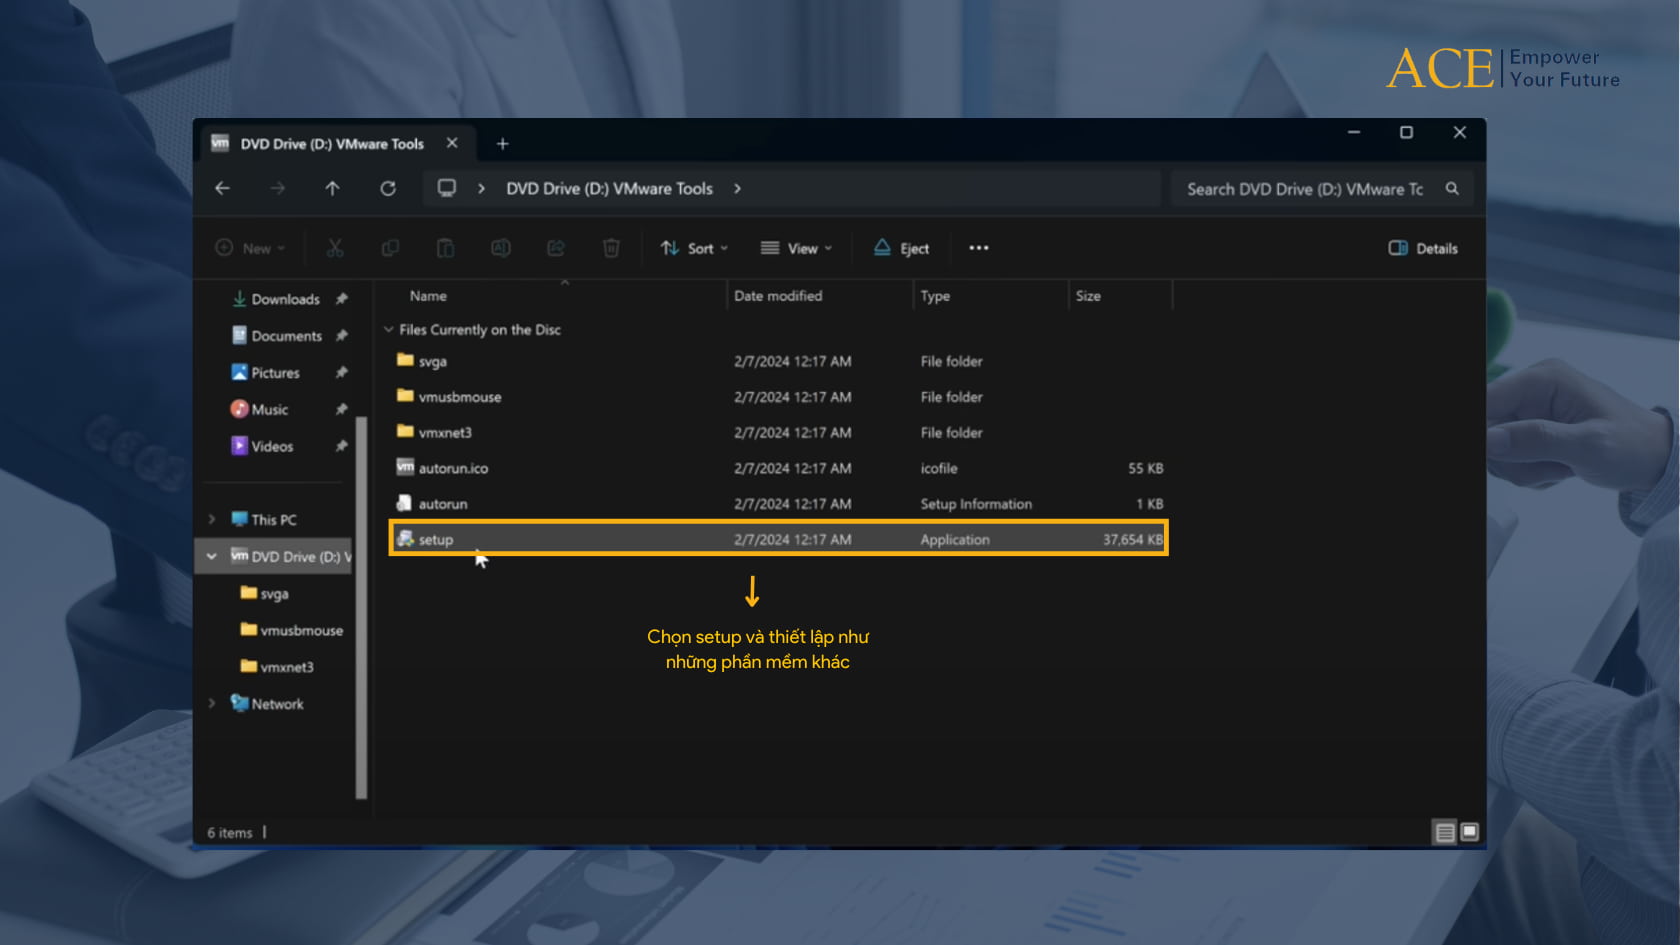Sort by Date modified column header

point(778,296)
